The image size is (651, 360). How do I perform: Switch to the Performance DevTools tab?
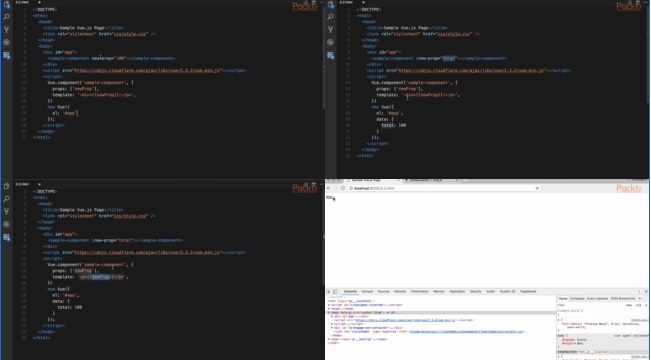point(419,291)
